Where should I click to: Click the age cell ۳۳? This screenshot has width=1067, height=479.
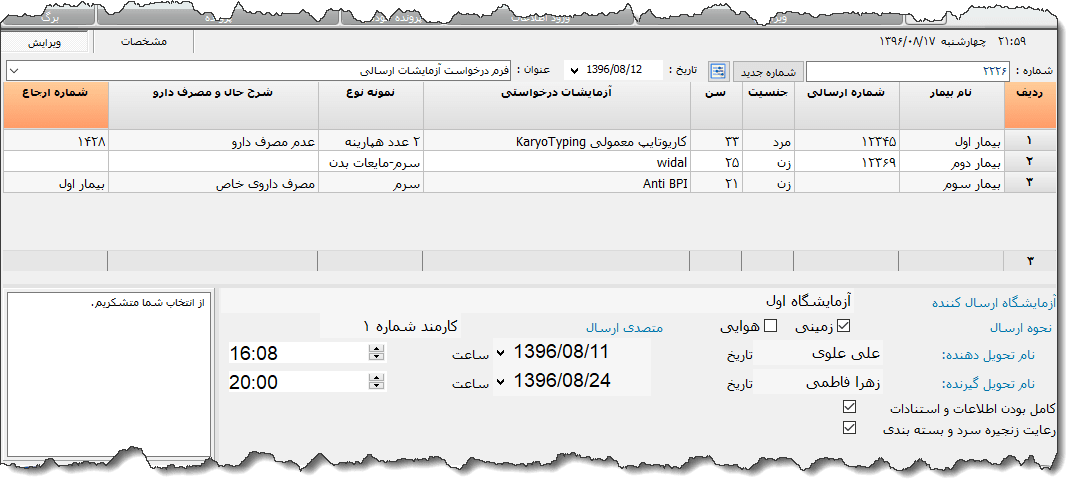[717, 141]
